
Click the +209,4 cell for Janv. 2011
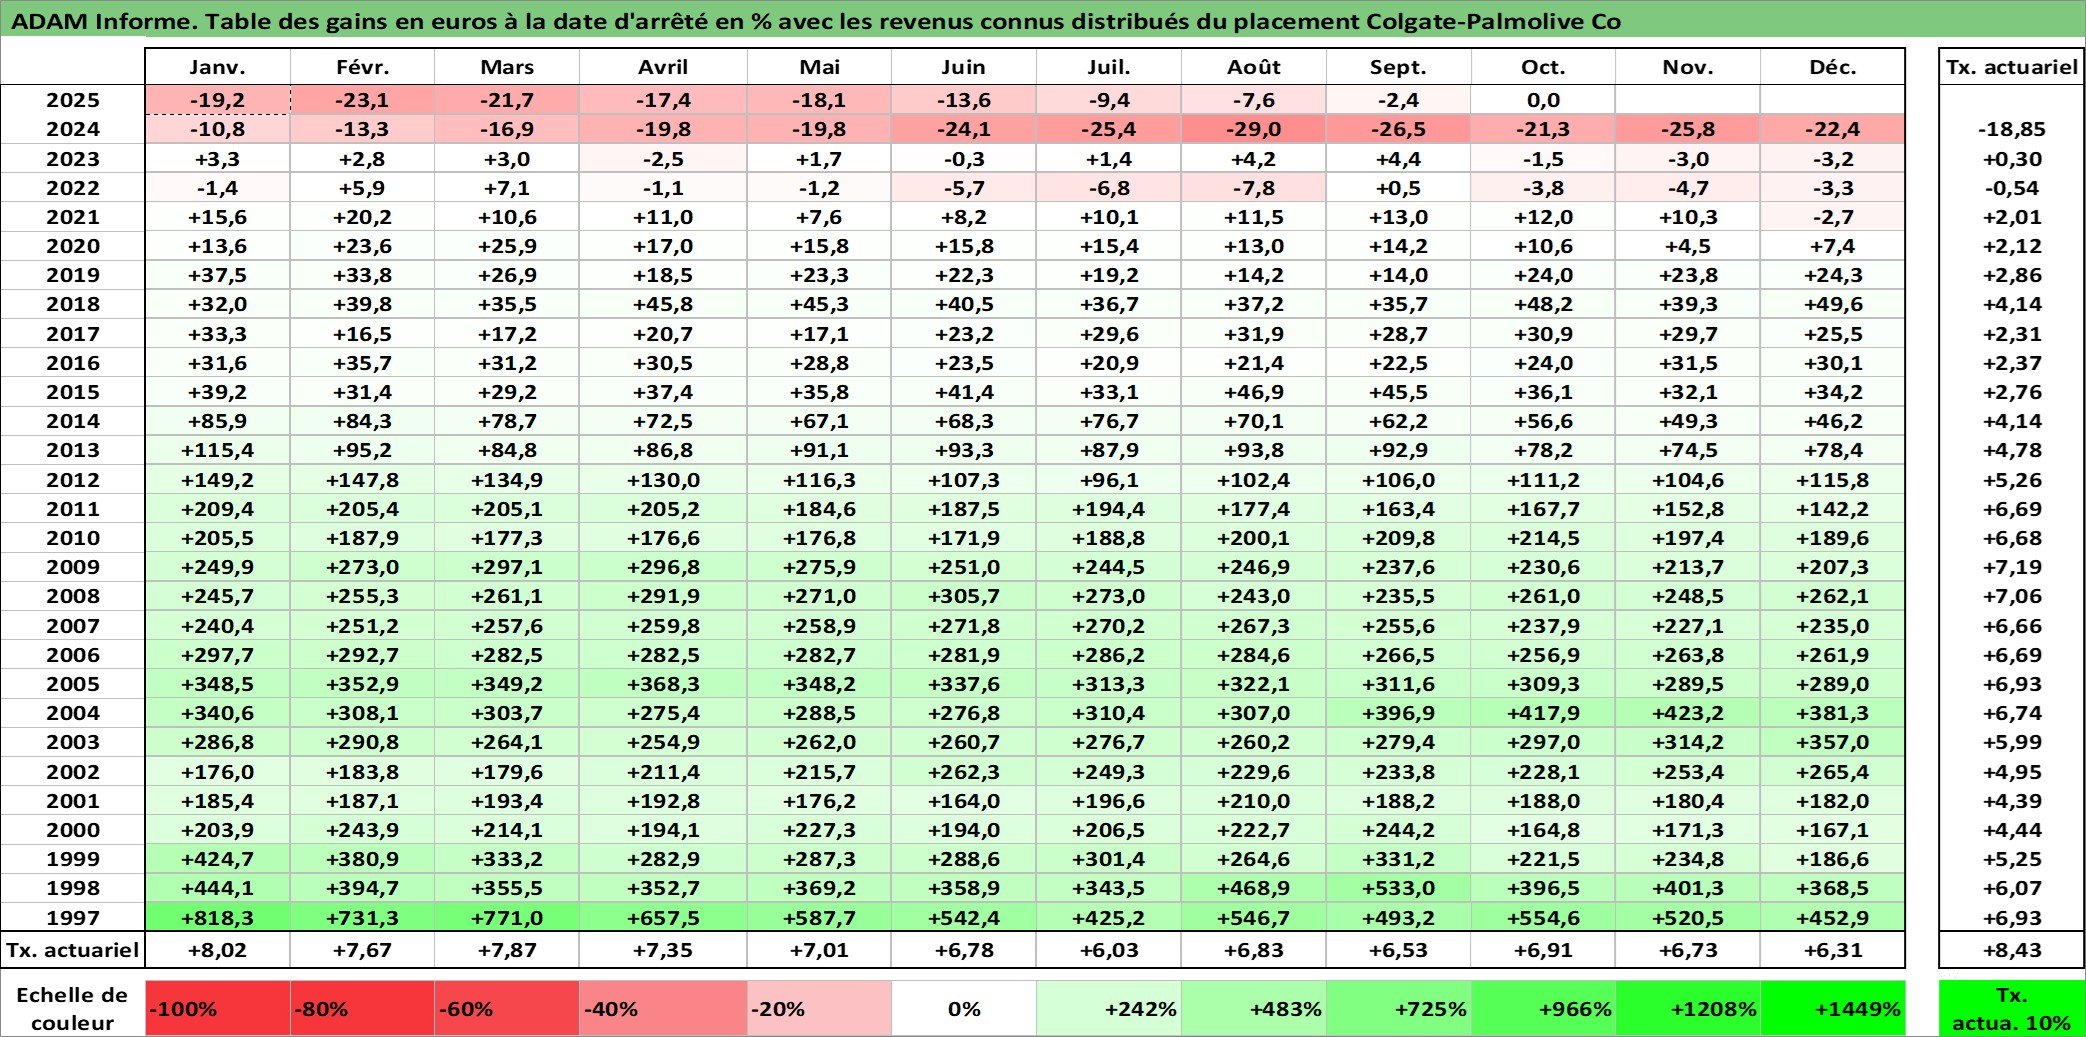pyautogui.click(x=218, y=509)
